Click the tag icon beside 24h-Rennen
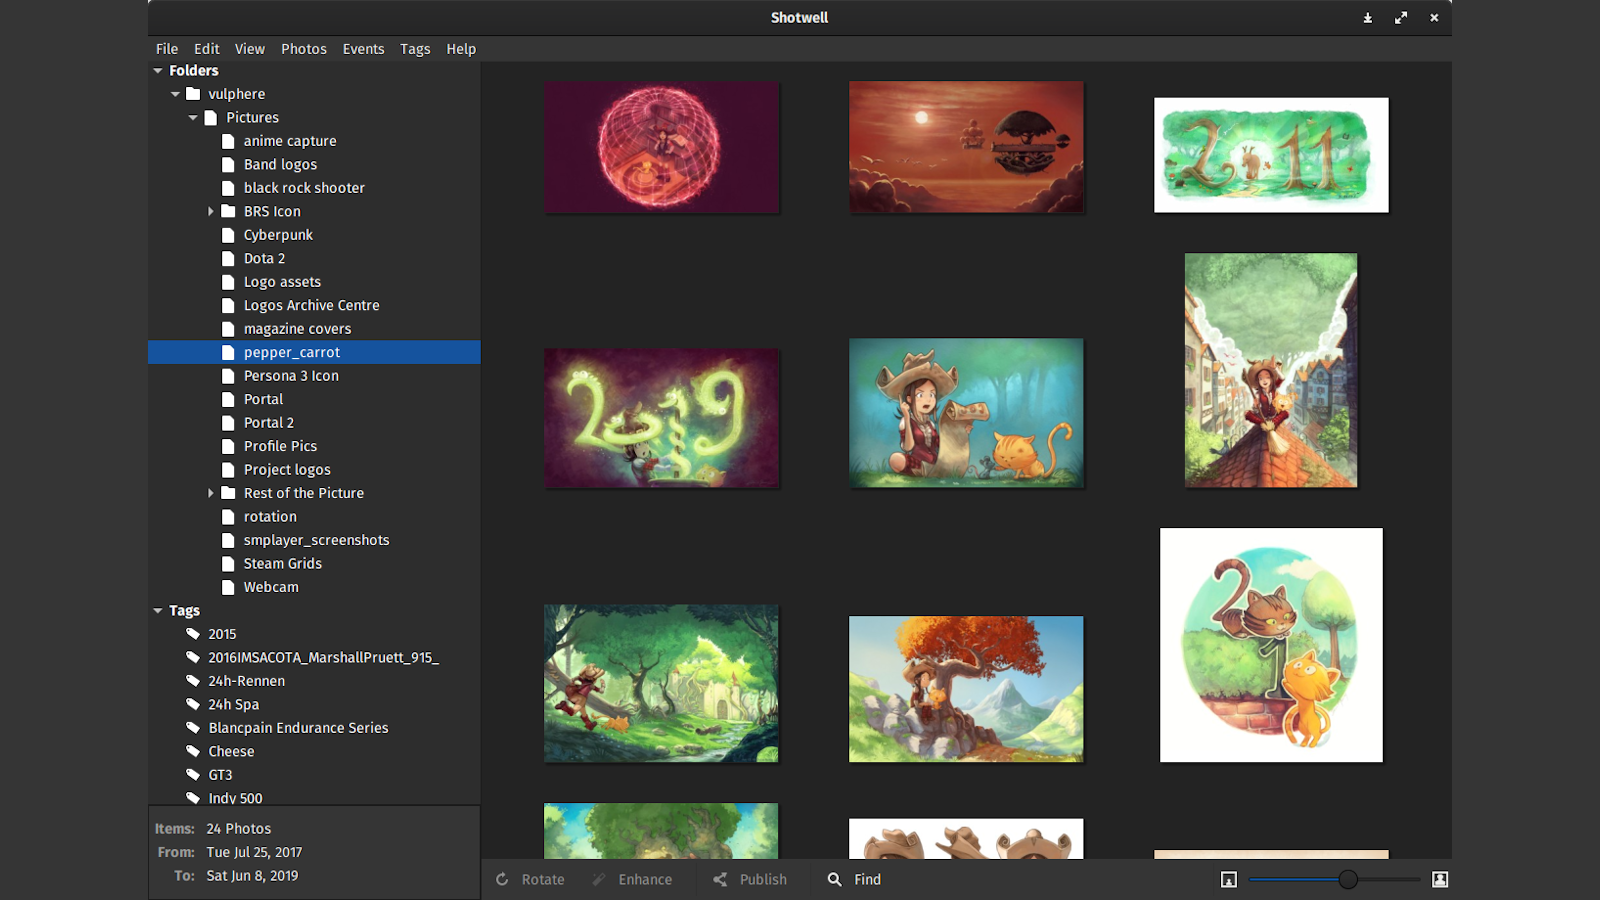 tap(193, 681)
